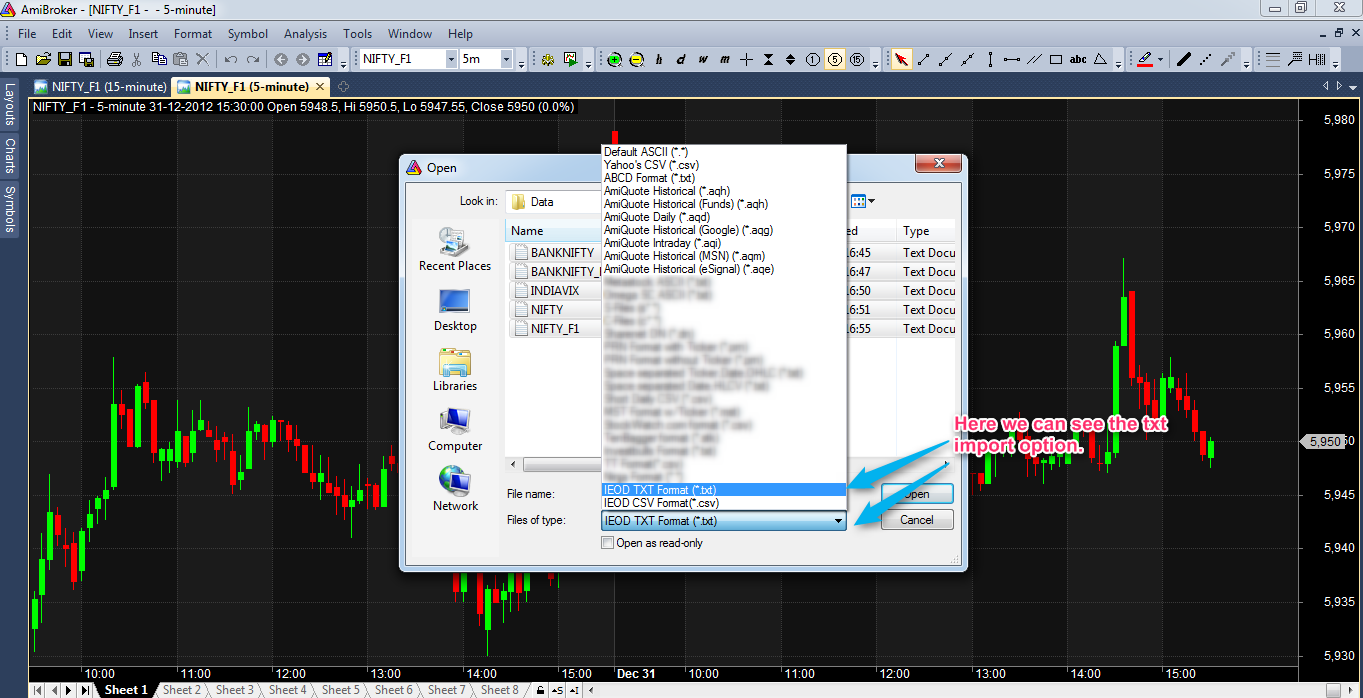Viewport: 1363px width, 698px height.
Task: Click the horizontal scrollbar in file list
Action: (x=560, y=465)
